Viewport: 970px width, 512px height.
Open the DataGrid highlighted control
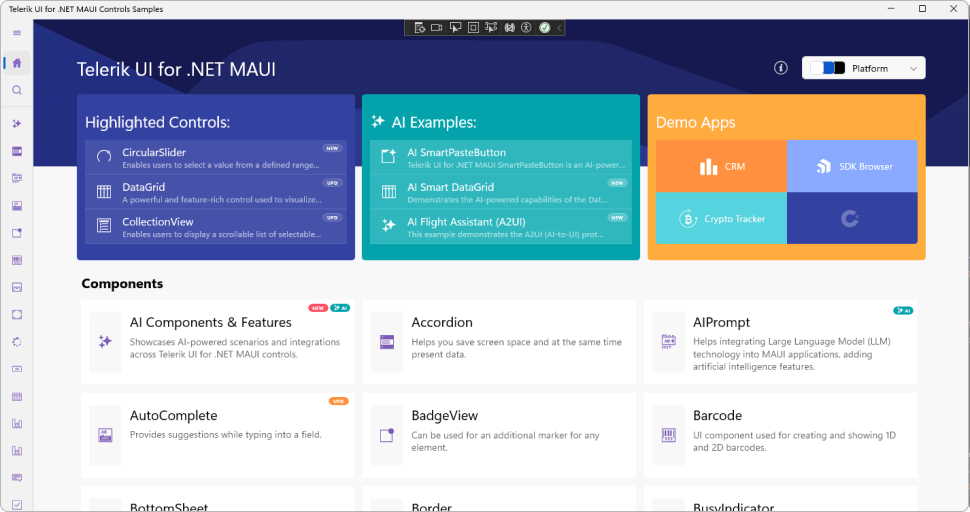[x=216, y=192]
